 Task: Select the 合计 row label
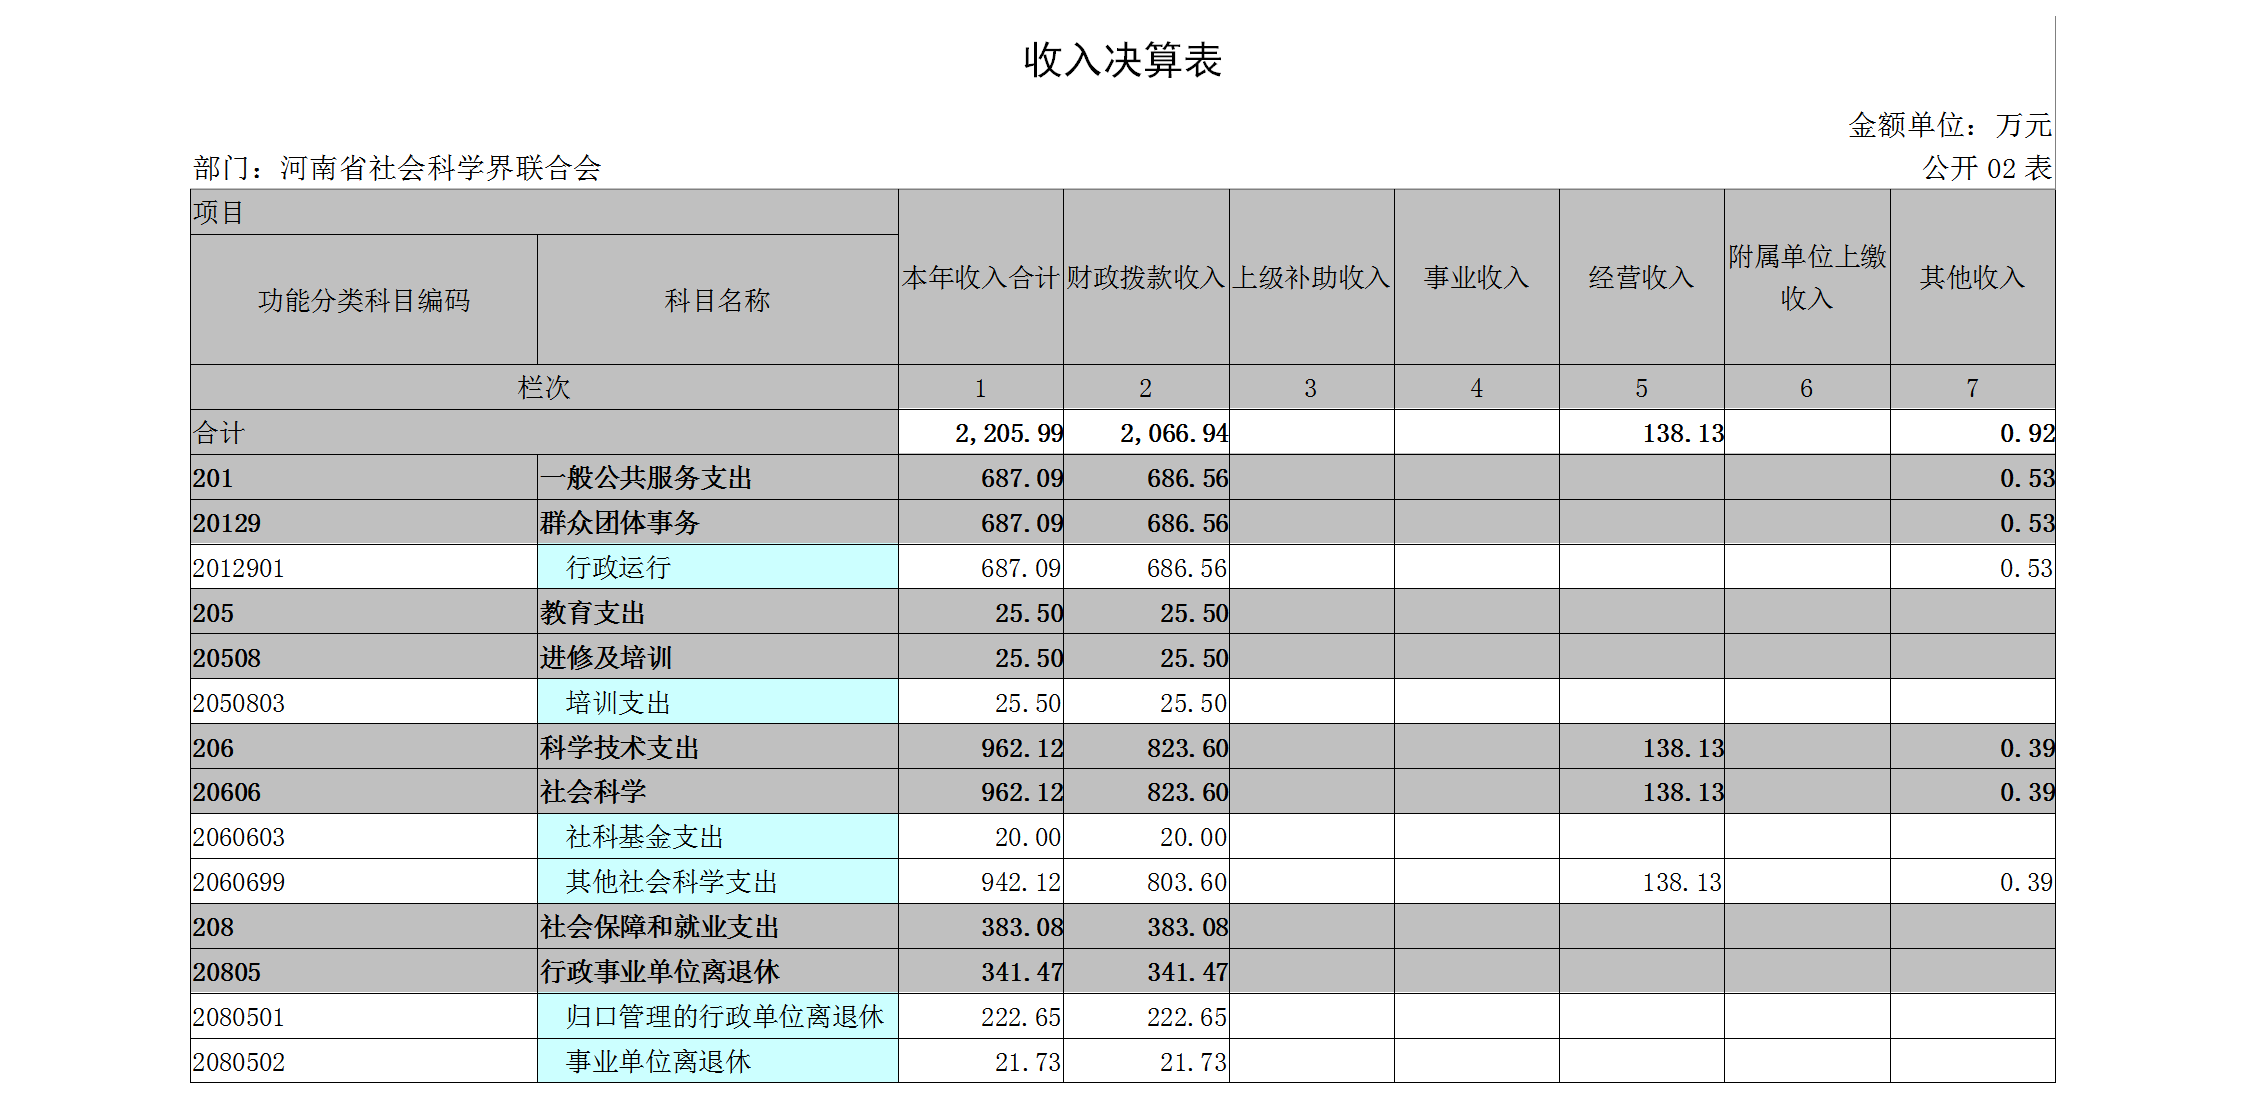coord(219,433)
